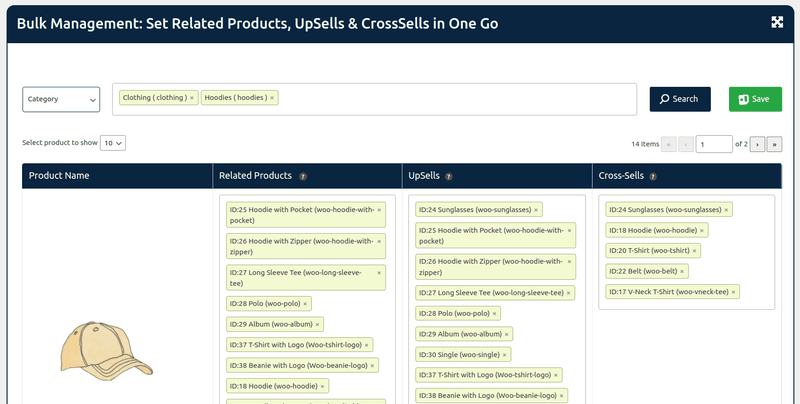The height and width of the screenshot is (404, 800).
Task: Remove Hoodies category tag from search
Action: pos(272,98)
